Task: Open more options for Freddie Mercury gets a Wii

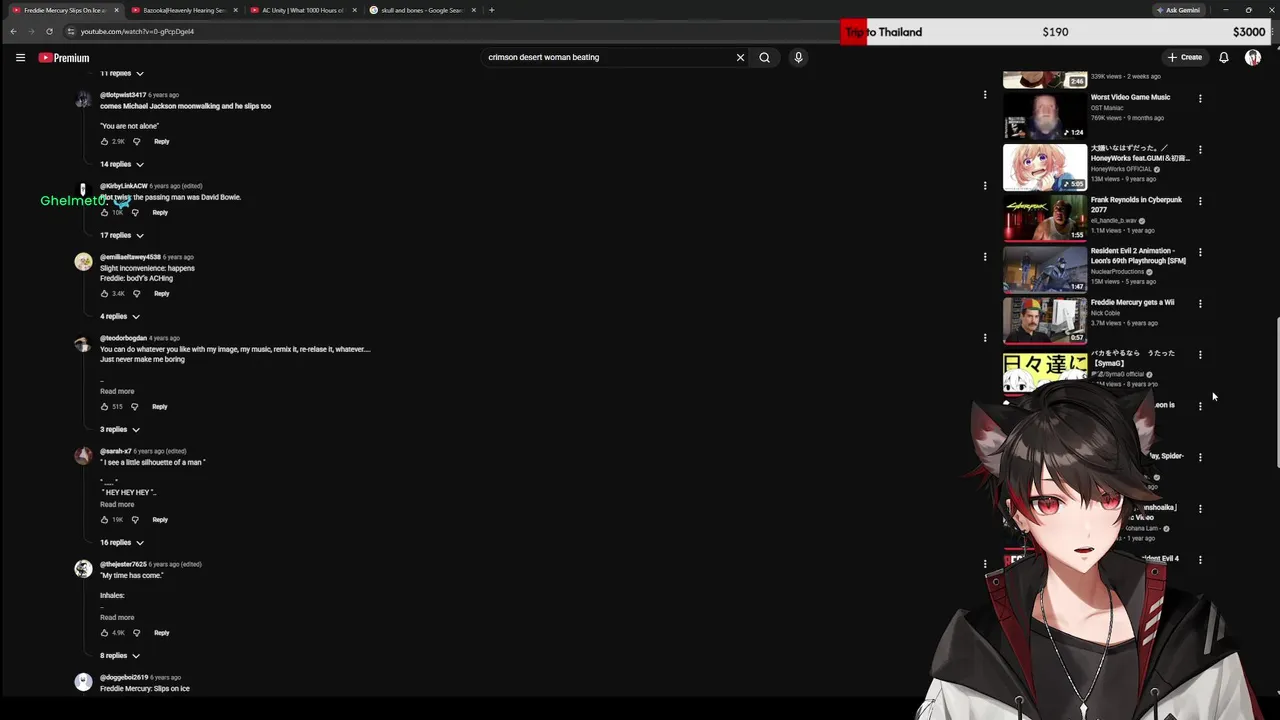Action: point(1200,303)
